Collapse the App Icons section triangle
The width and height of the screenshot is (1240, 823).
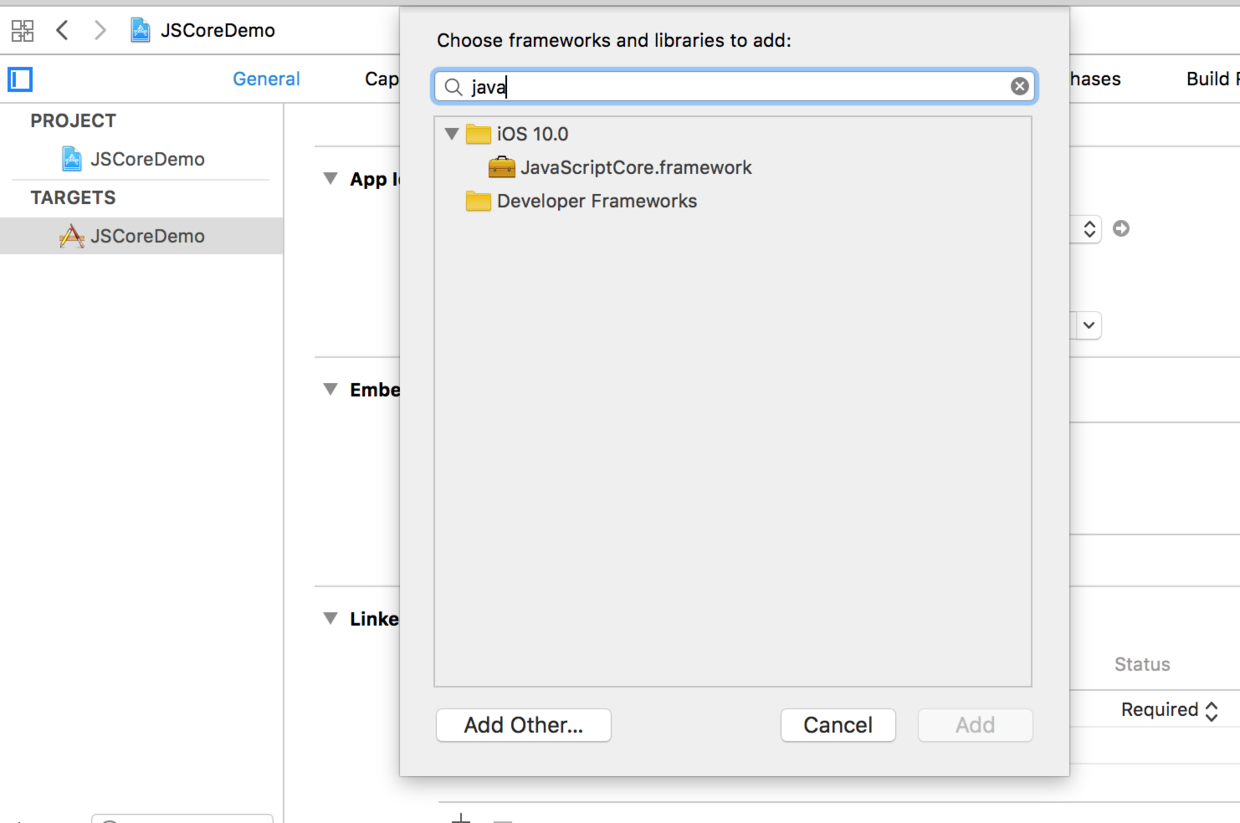point(330,179)
